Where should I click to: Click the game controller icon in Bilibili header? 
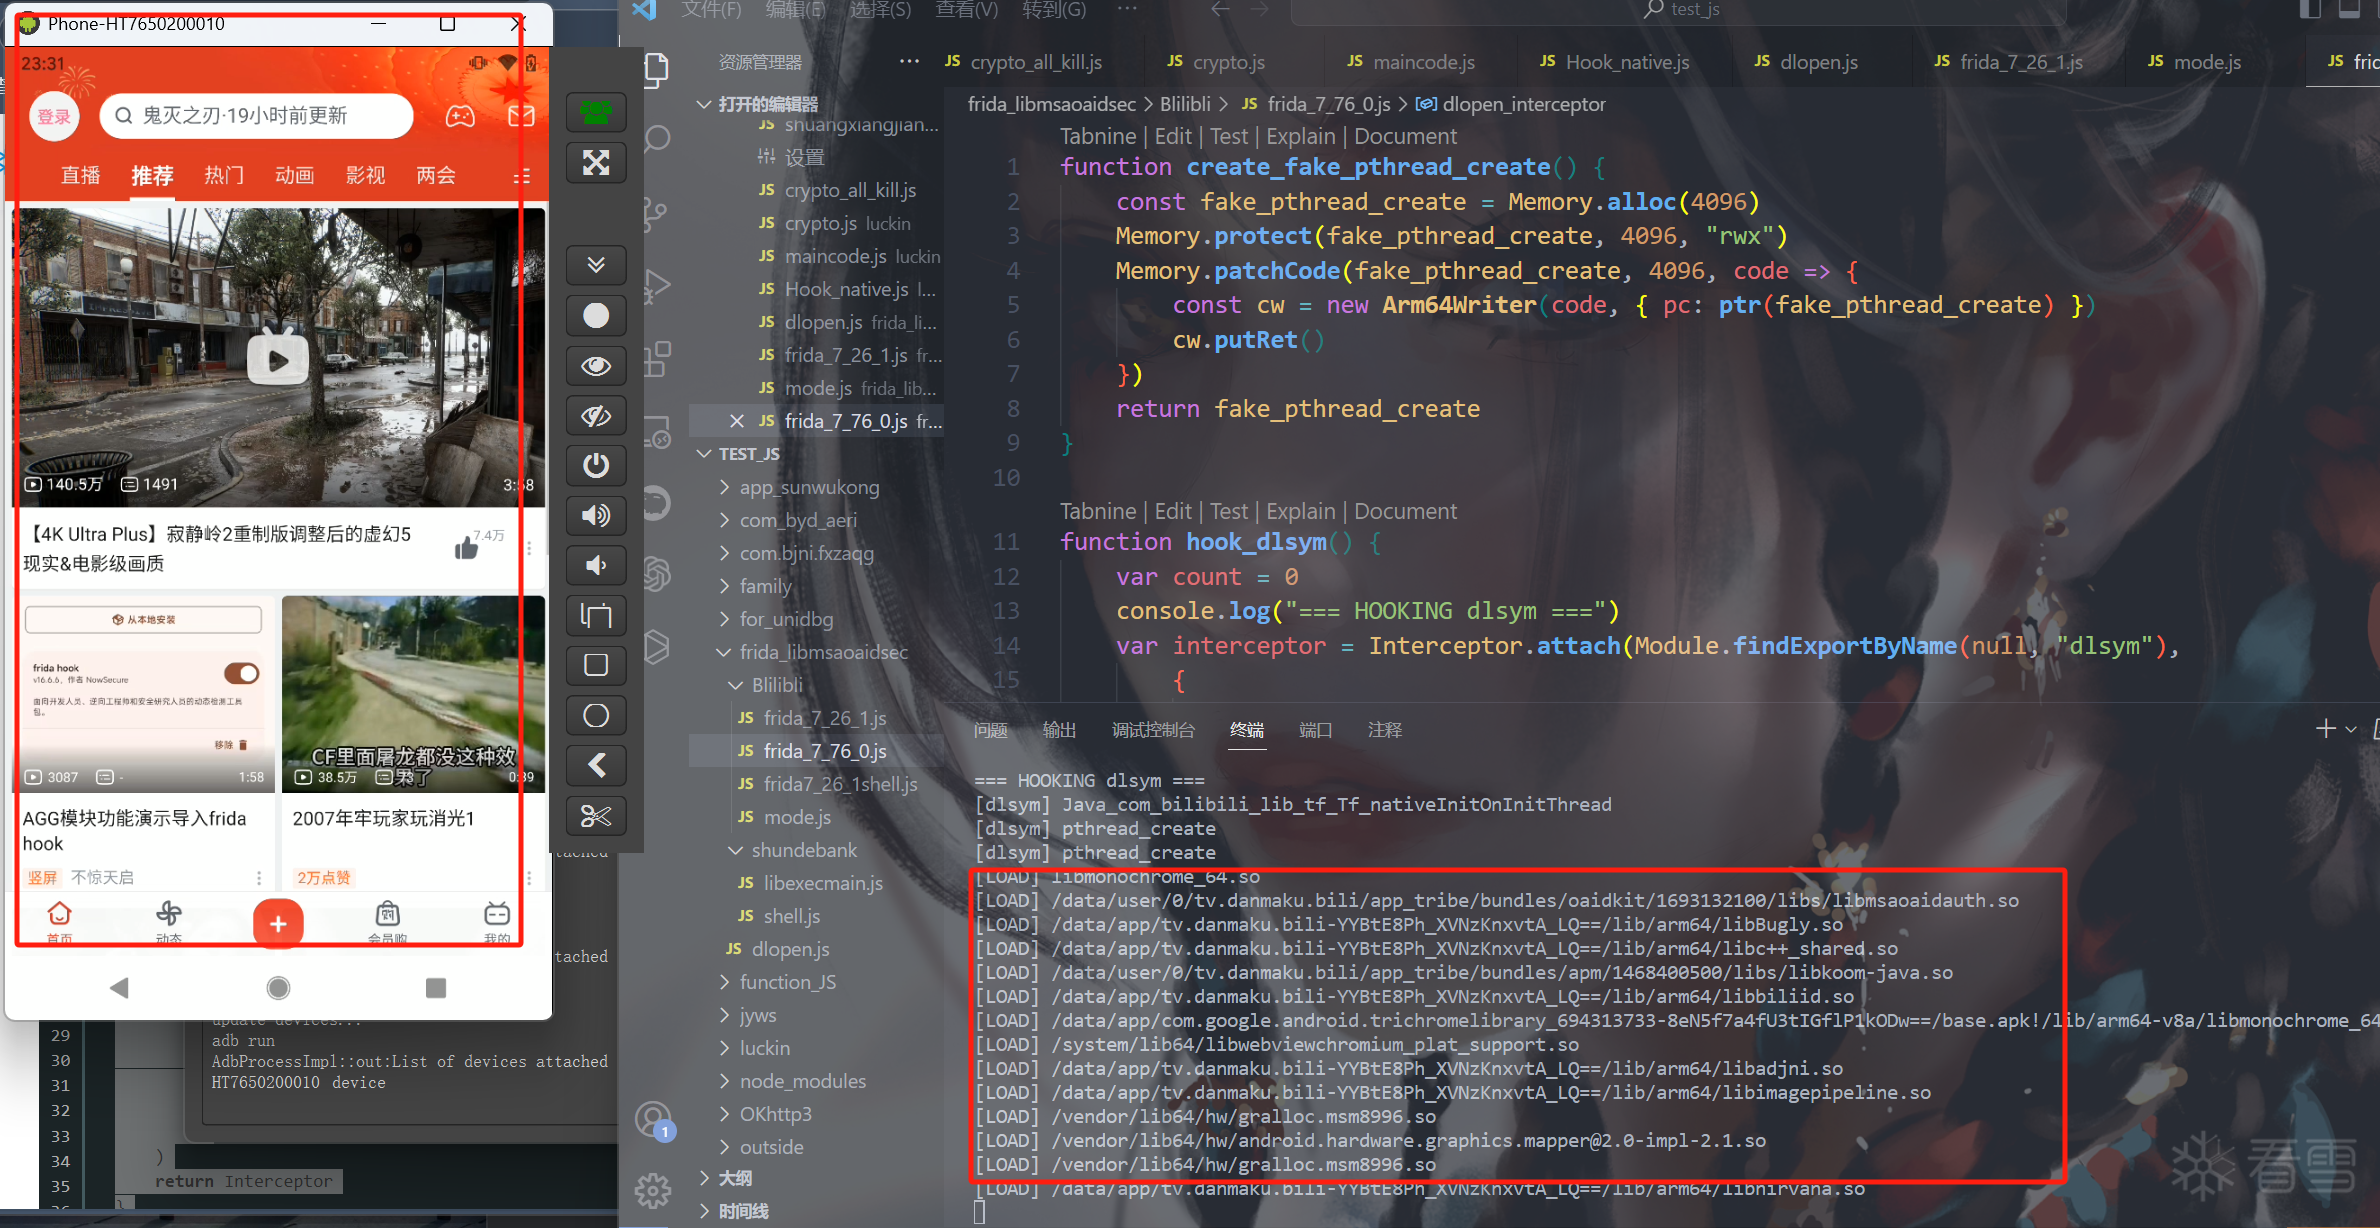[x=460, y=116]
